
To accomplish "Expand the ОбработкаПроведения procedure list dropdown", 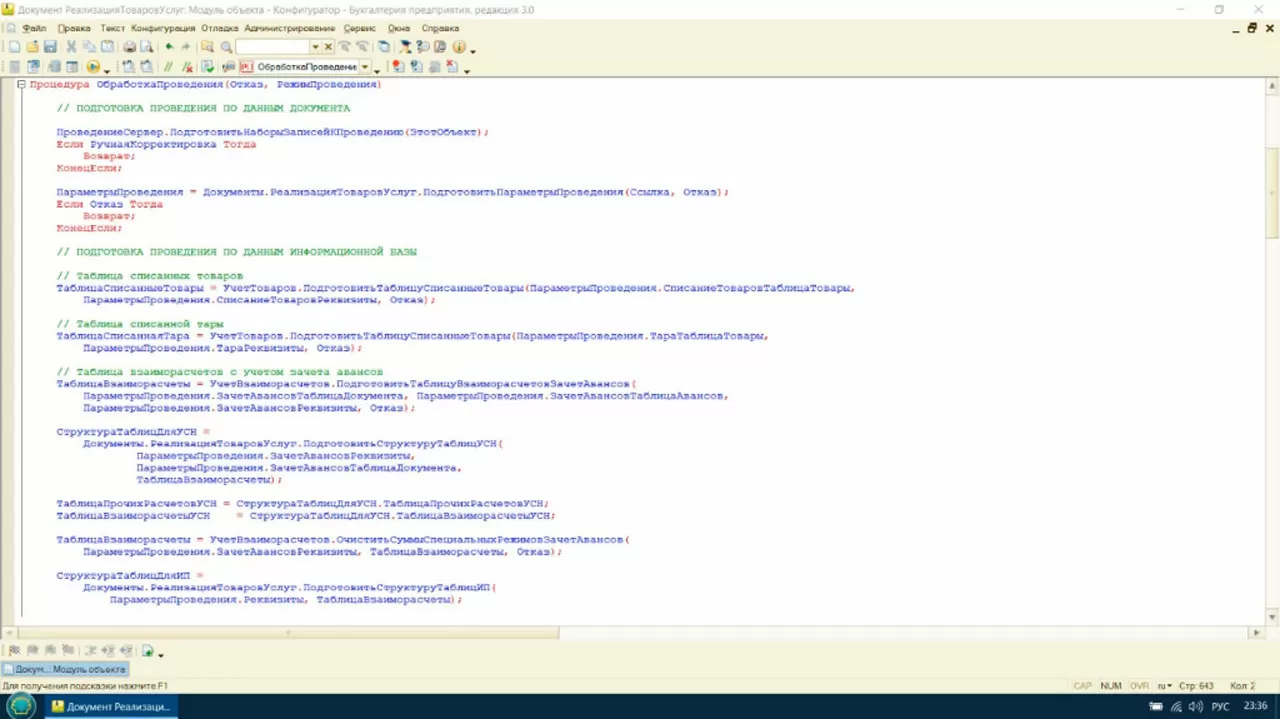I will pyautogui.click(x=364, y=67).
